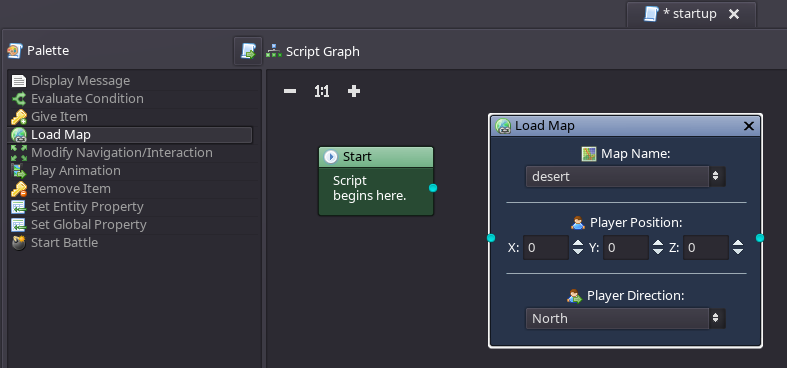Viewport: 787px width, 368px height.
Task: Reset graph zoom with the 1:1 button
Action: [x=322, y=91]
